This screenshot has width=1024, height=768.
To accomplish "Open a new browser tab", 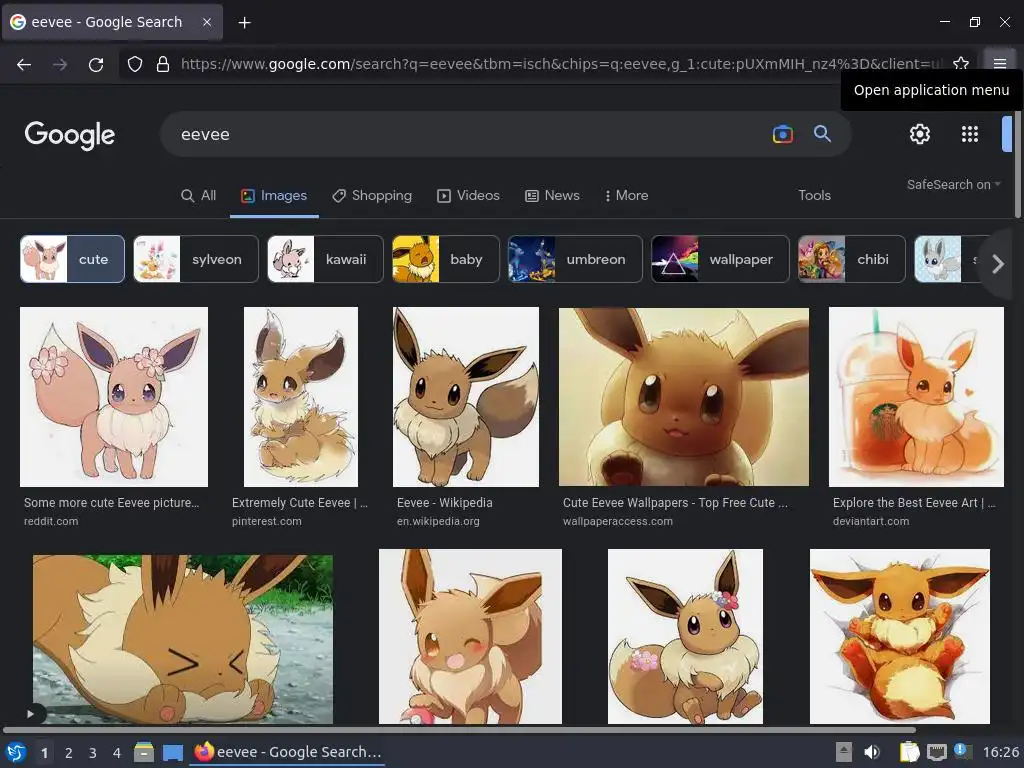I will 244,23.
